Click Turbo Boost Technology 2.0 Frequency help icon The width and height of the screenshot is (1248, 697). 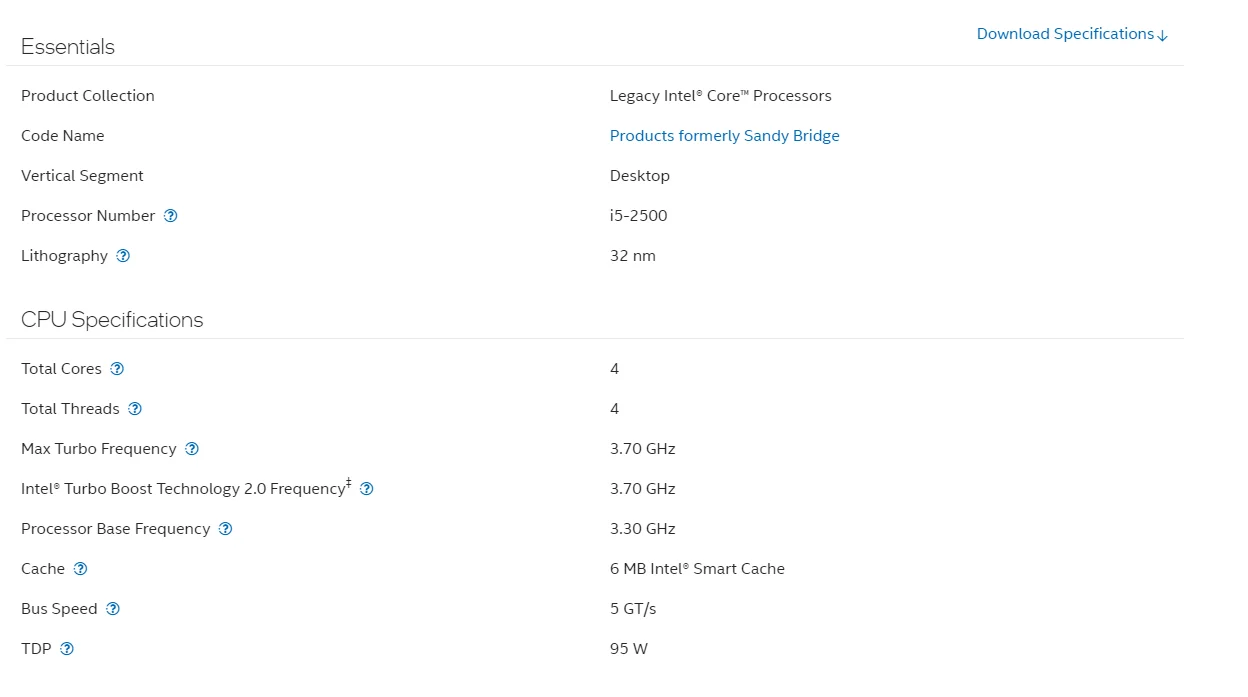[x=367, y=489]
